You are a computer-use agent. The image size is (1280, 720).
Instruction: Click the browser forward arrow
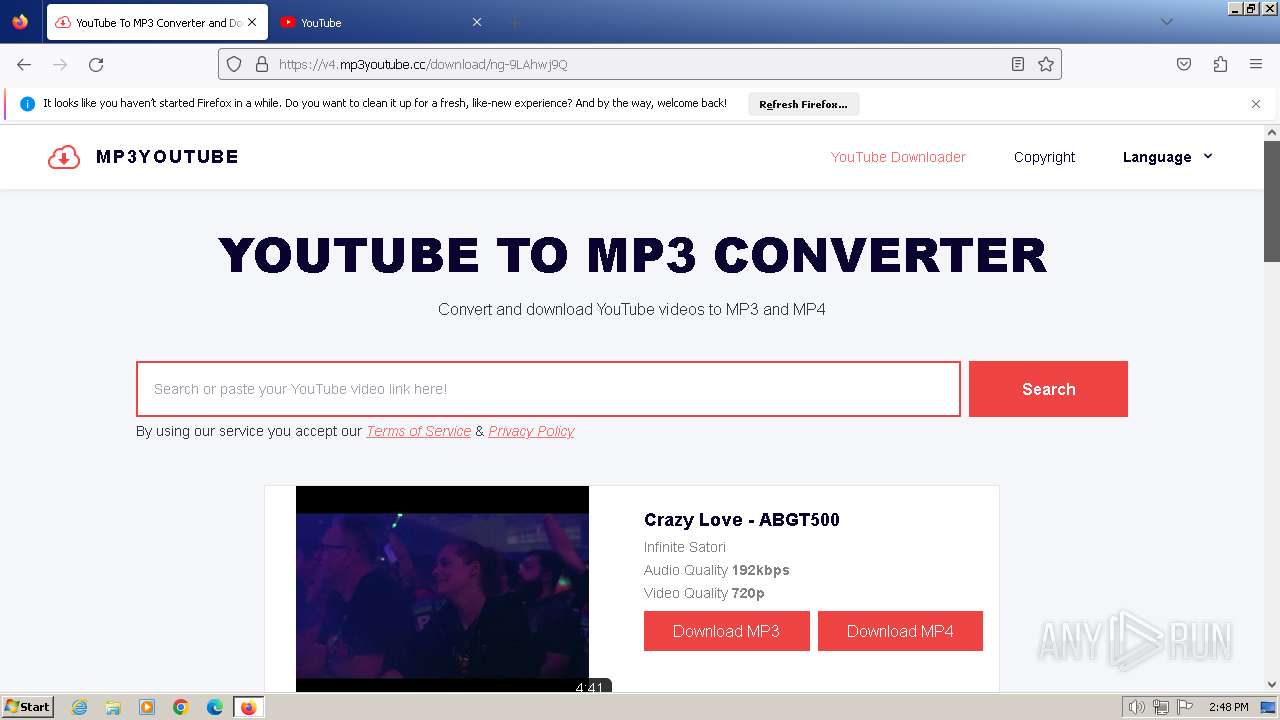[60, 64]
